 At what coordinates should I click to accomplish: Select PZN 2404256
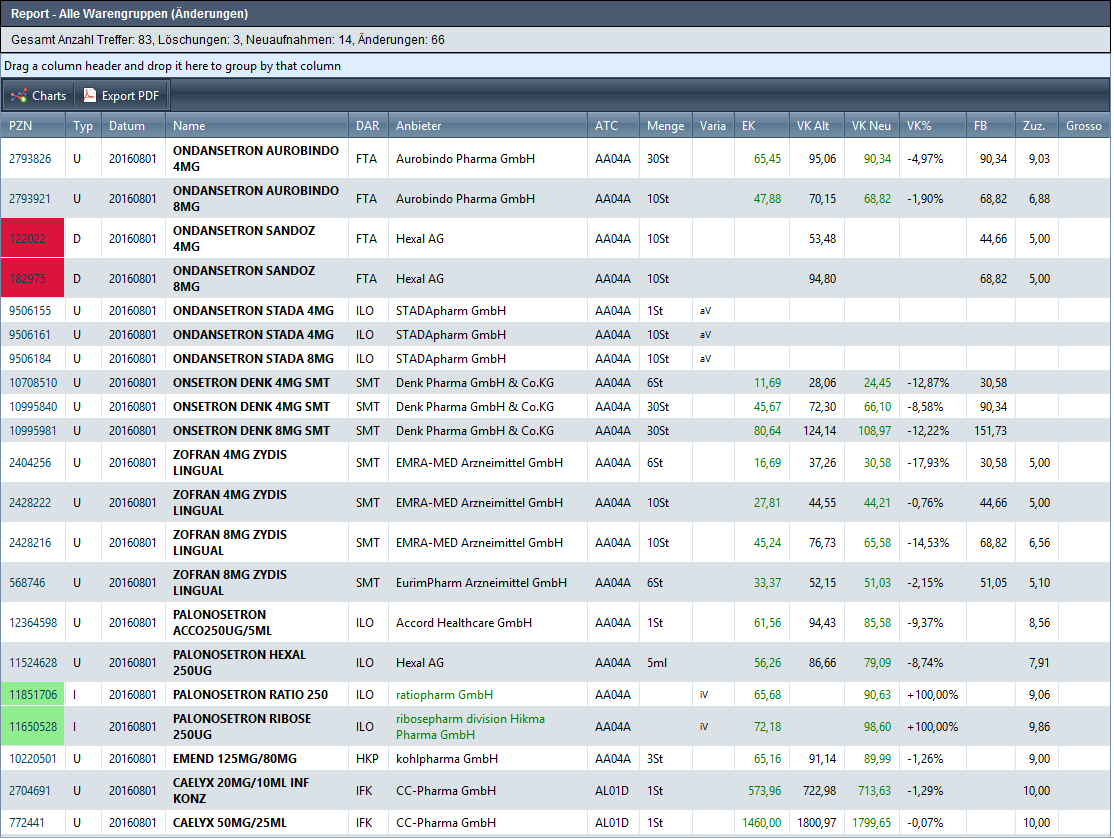coord(30,462)
